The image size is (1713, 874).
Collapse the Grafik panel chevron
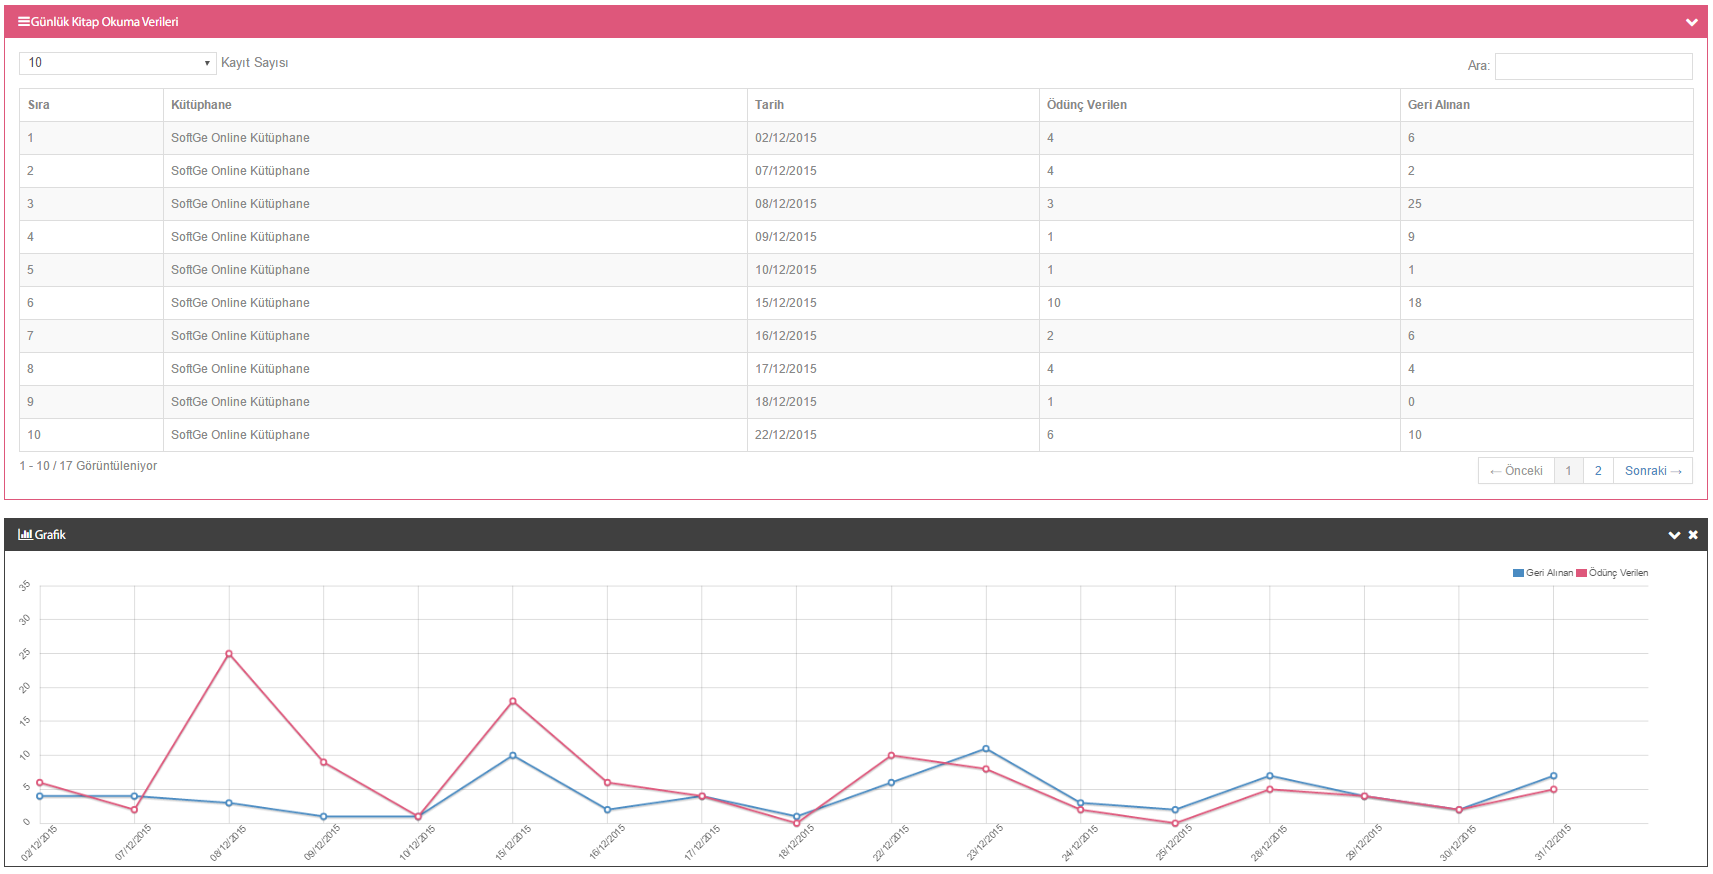1674,535
